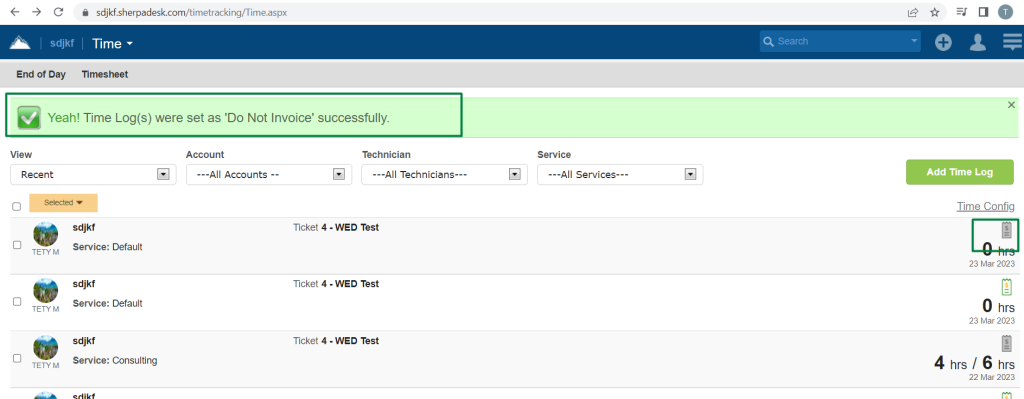
Task: Click the browser address bar URL
Action: 191,12
